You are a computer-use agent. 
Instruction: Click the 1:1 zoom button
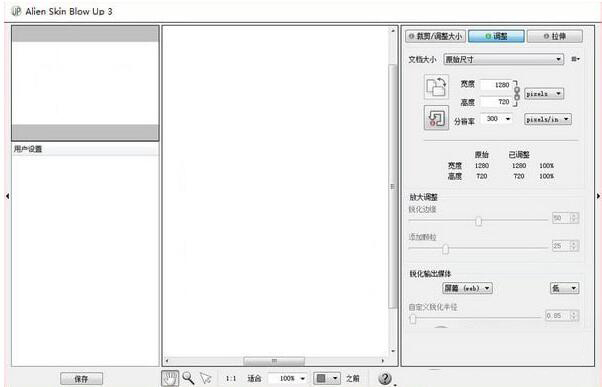tap(231, 379)
